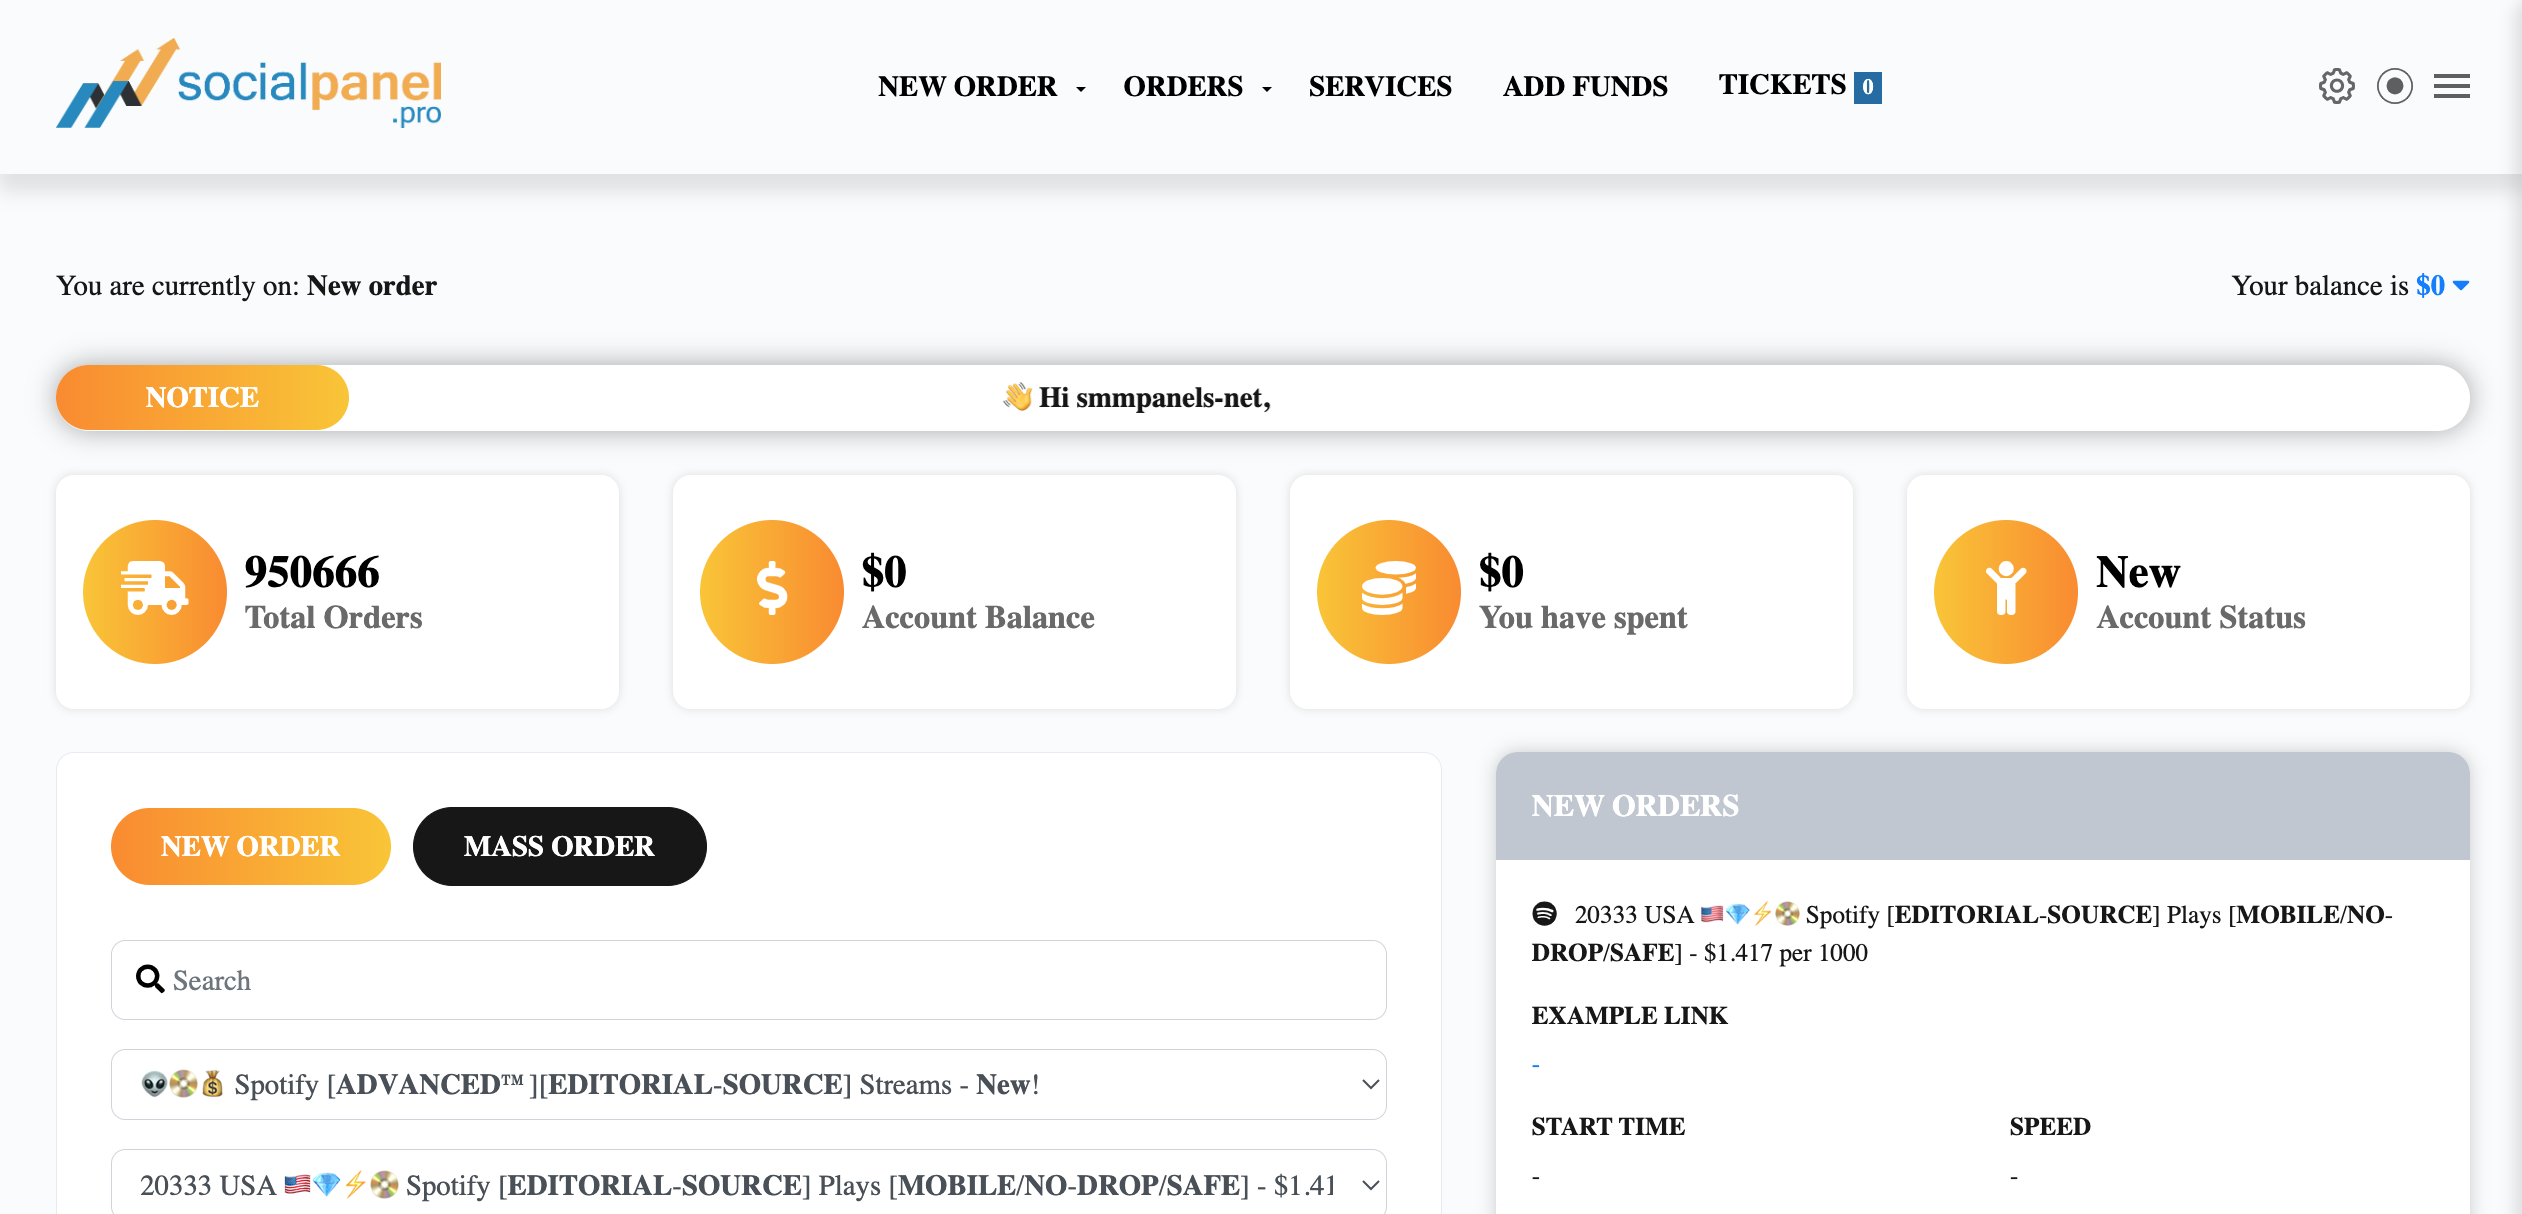Click the person icon on Account Status card

click(2004, 591)
